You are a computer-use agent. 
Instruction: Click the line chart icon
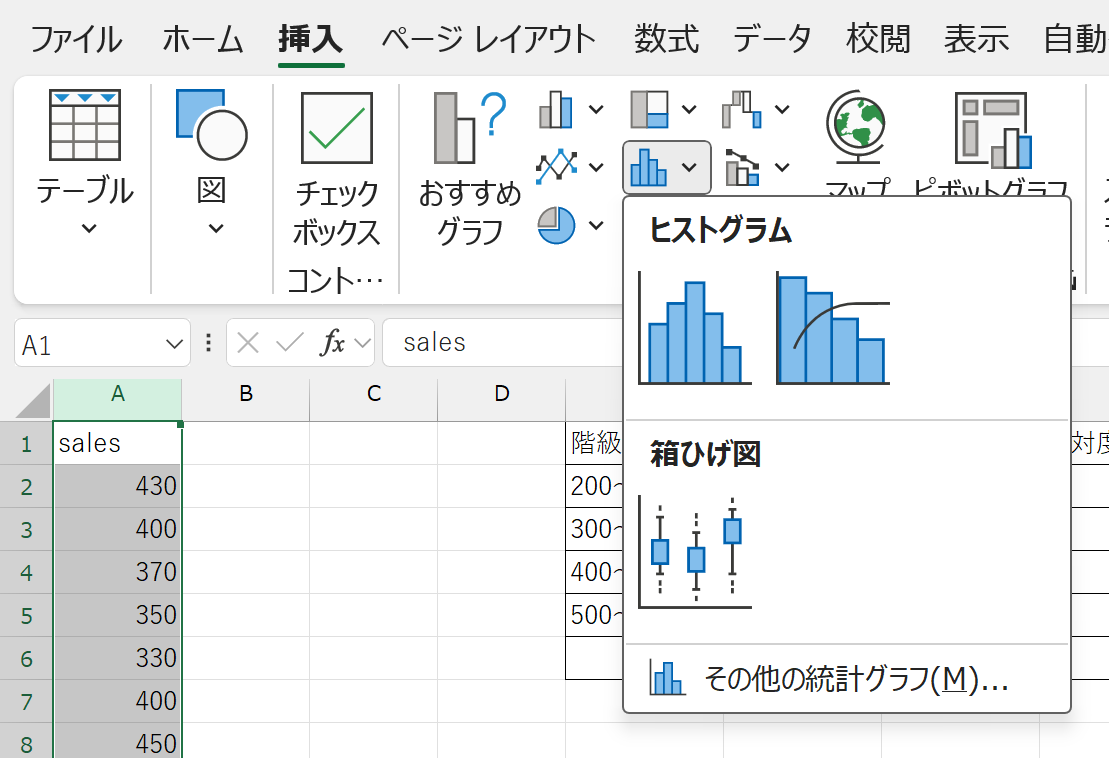(556, 167)
